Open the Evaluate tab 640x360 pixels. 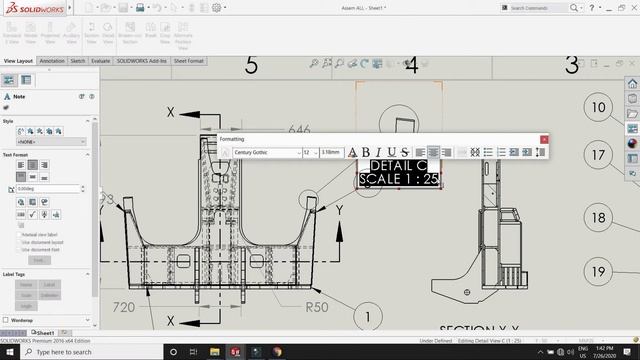click(100, 61)
